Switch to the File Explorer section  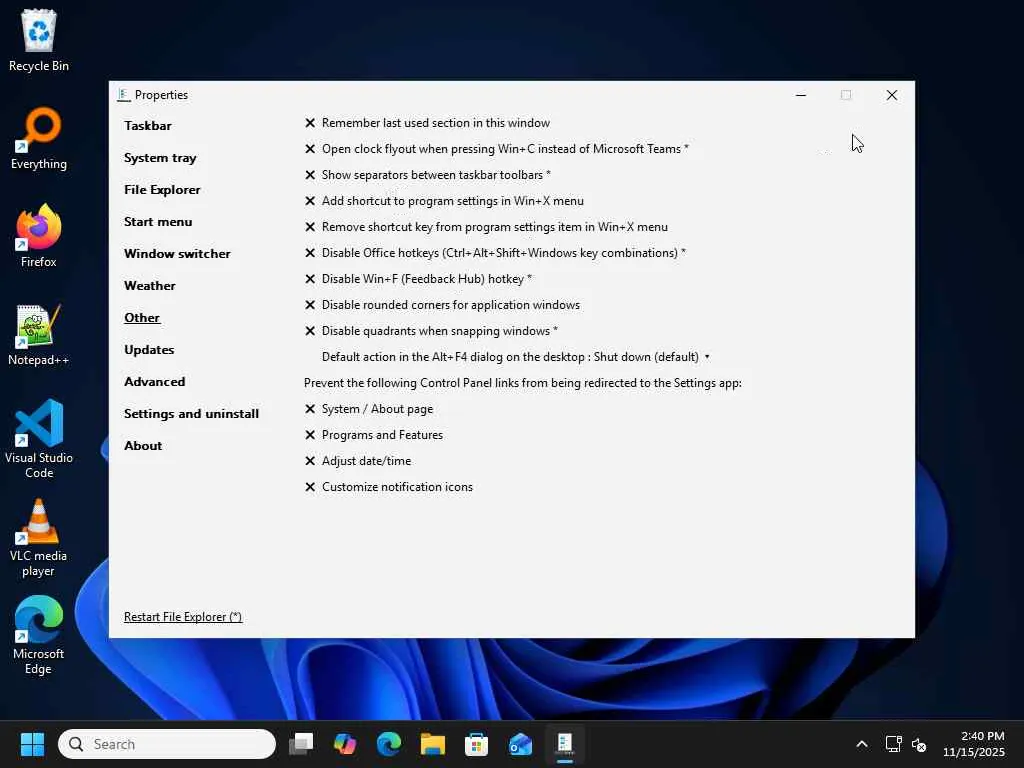162,189
